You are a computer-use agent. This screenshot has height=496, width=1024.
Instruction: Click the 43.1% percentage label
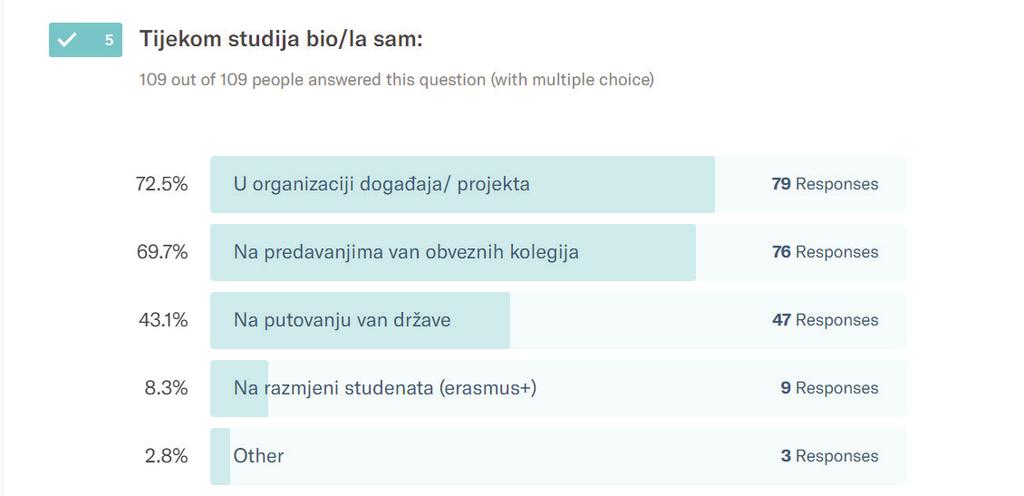(x=163, y=320)
